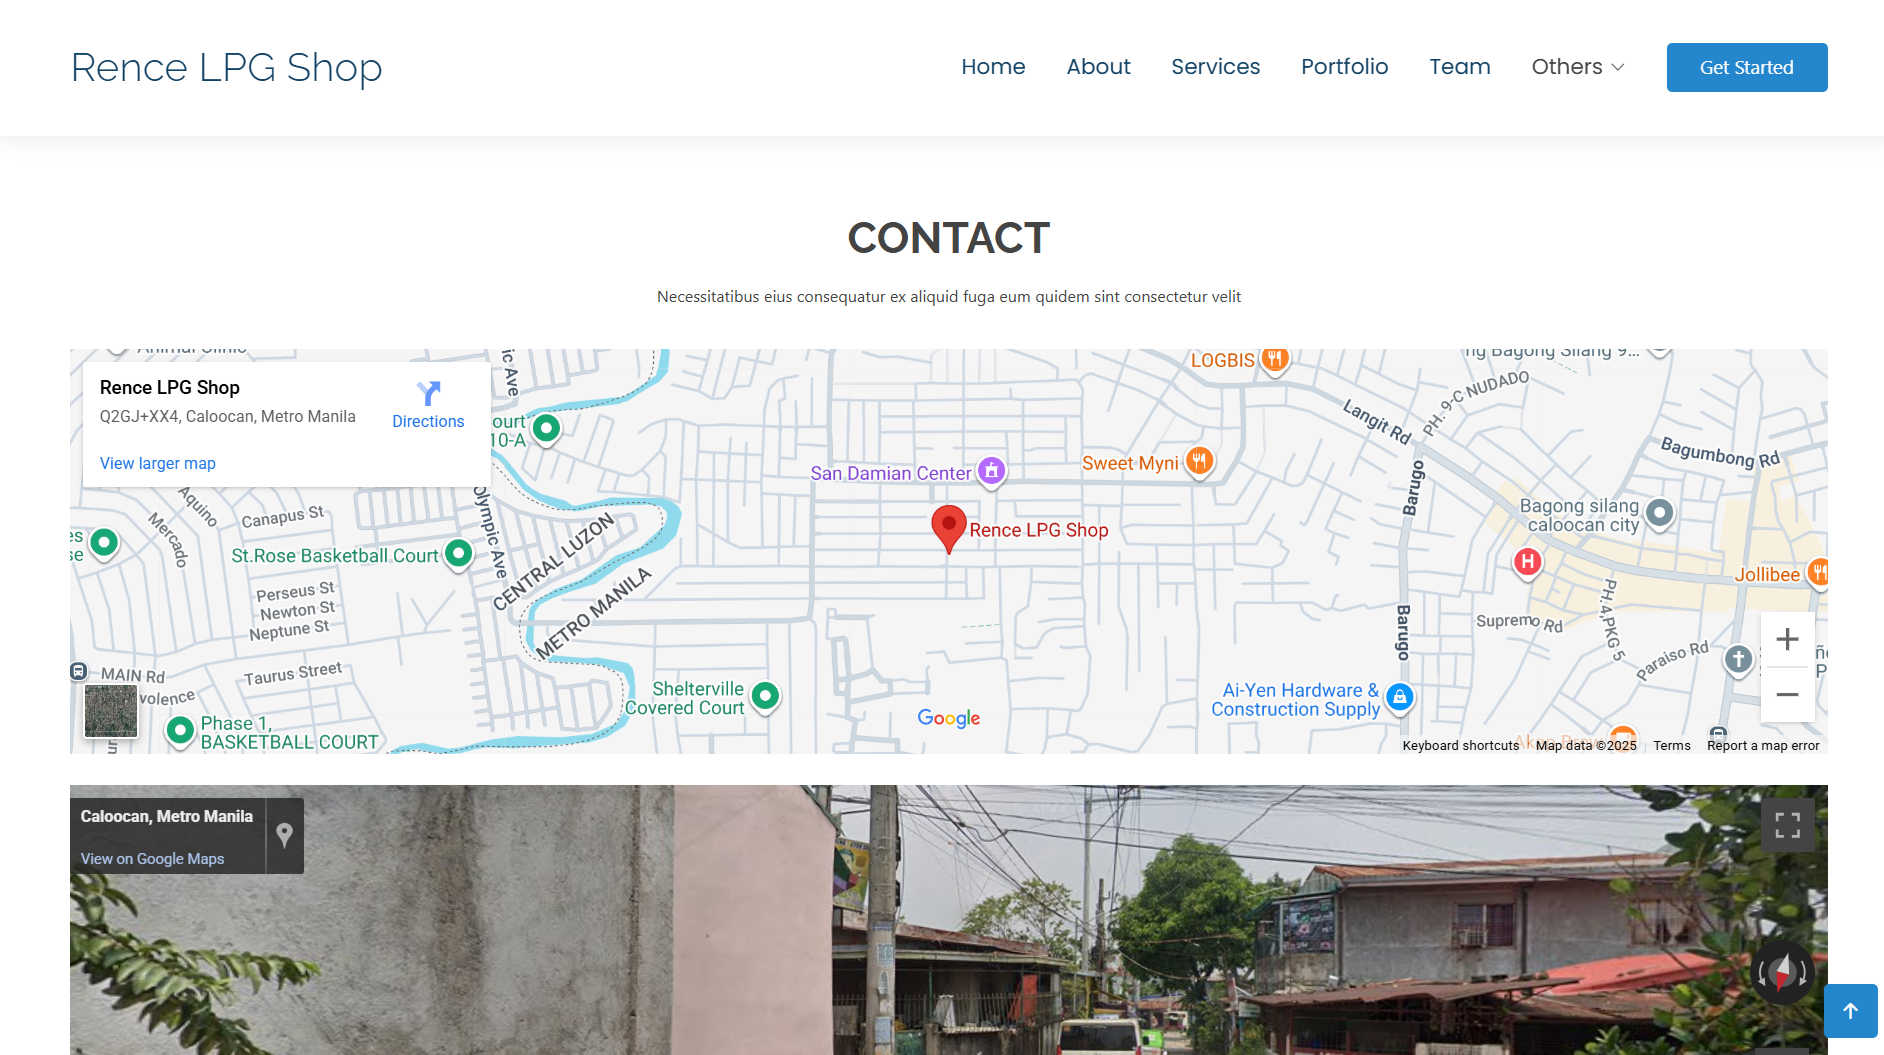Click the red Rence LPG Shop map pin
This screenshot has height=1055, width=1884.
[948, 529]
